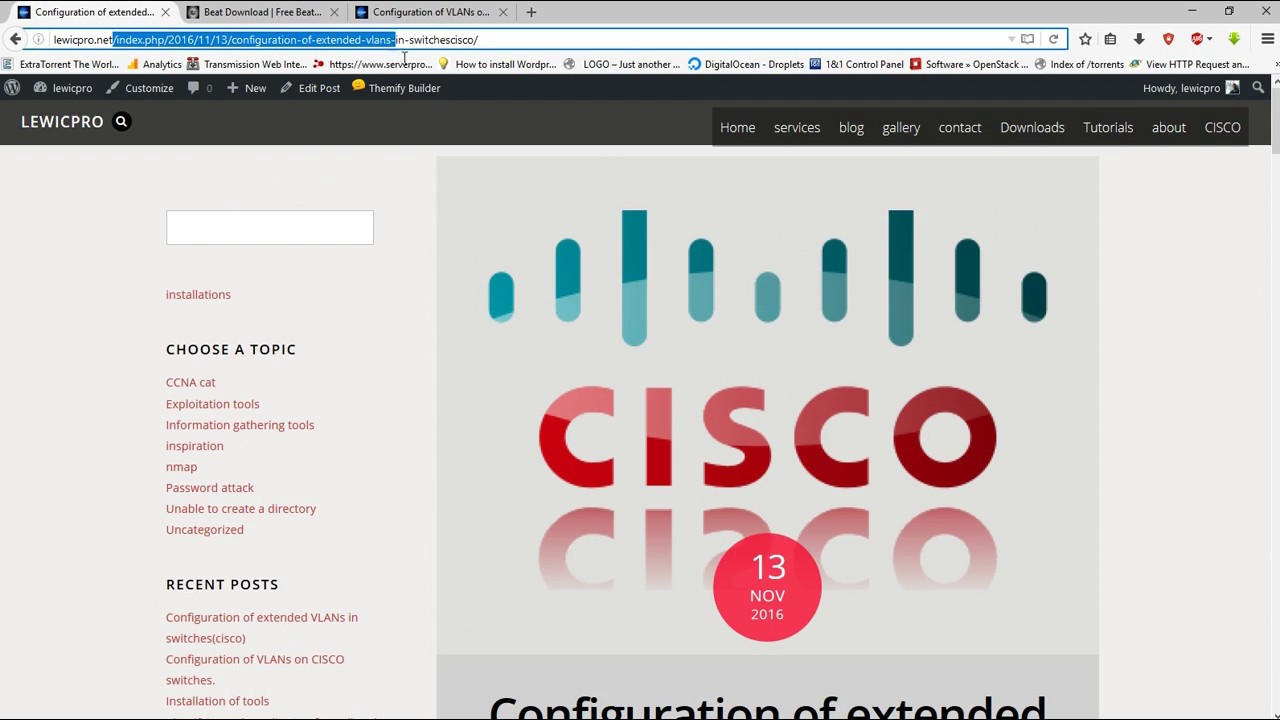Screen dimensions: 1280x720
Task: Open the site info icon in address bar
Action: [x=38, y=39]
